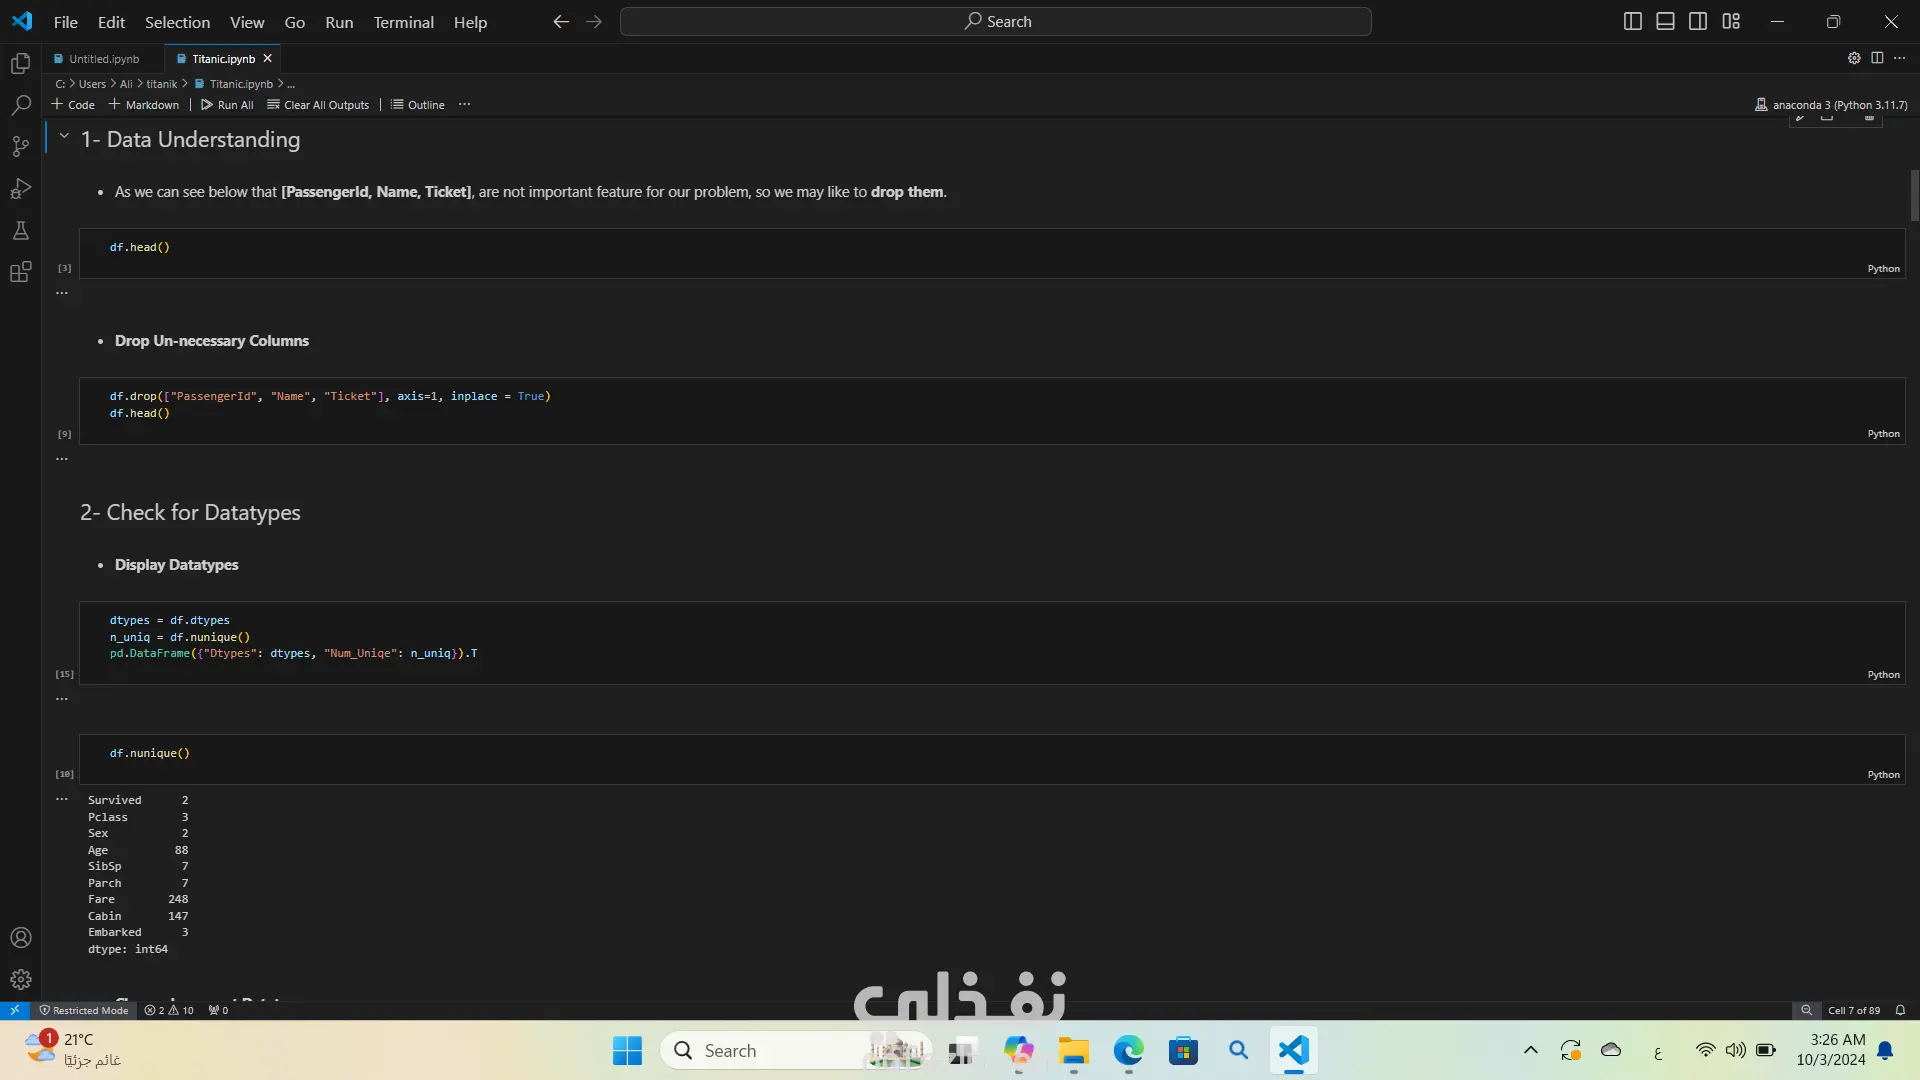The width and height of the screenshot is (1920, 1080).
Task: Click the Run All button
Action: pyautogui.click(x=227, y=104)
